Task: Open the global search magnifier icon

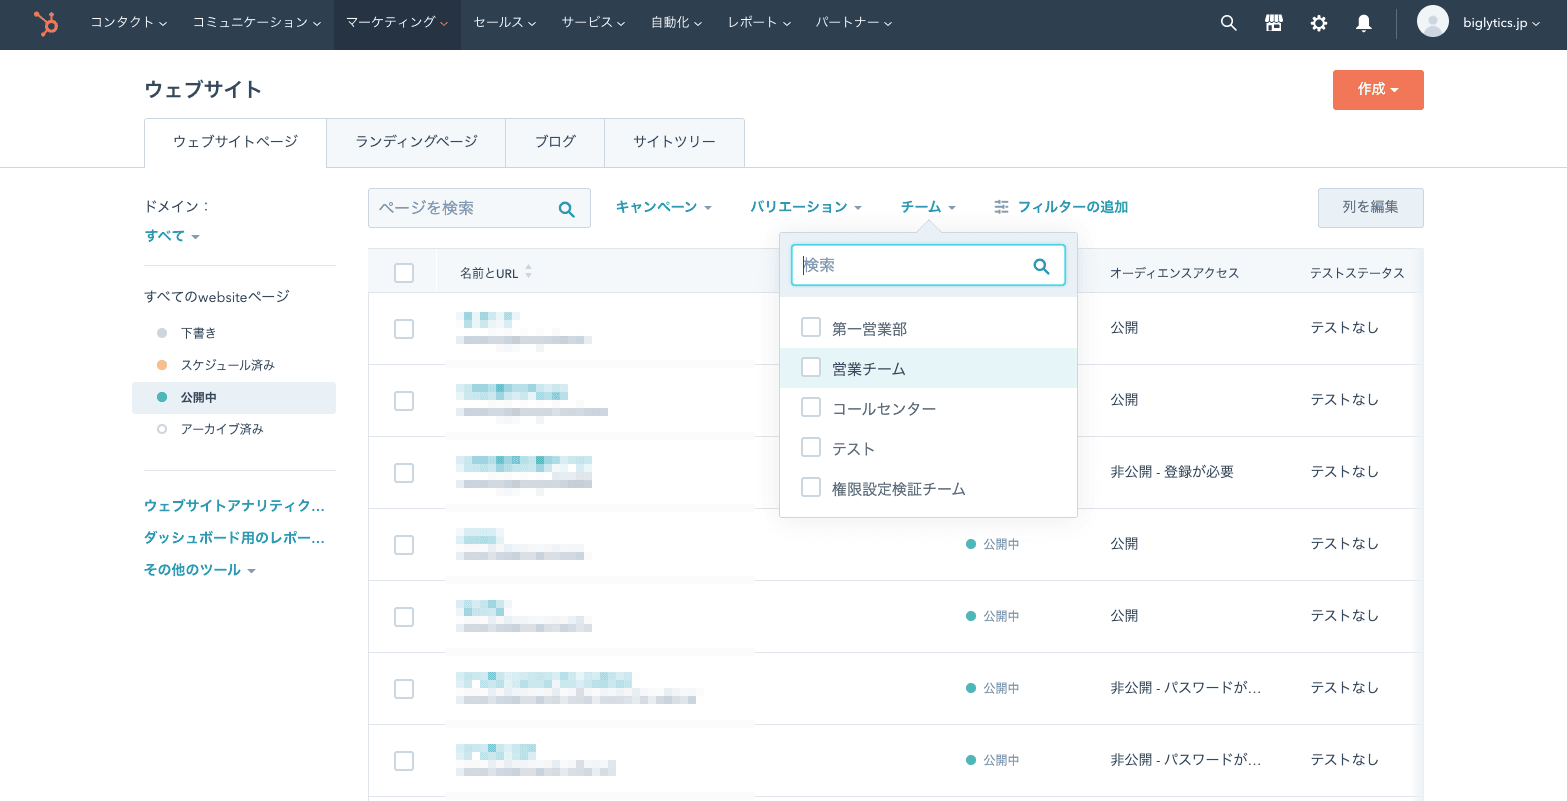Action: pos(1228,22)
